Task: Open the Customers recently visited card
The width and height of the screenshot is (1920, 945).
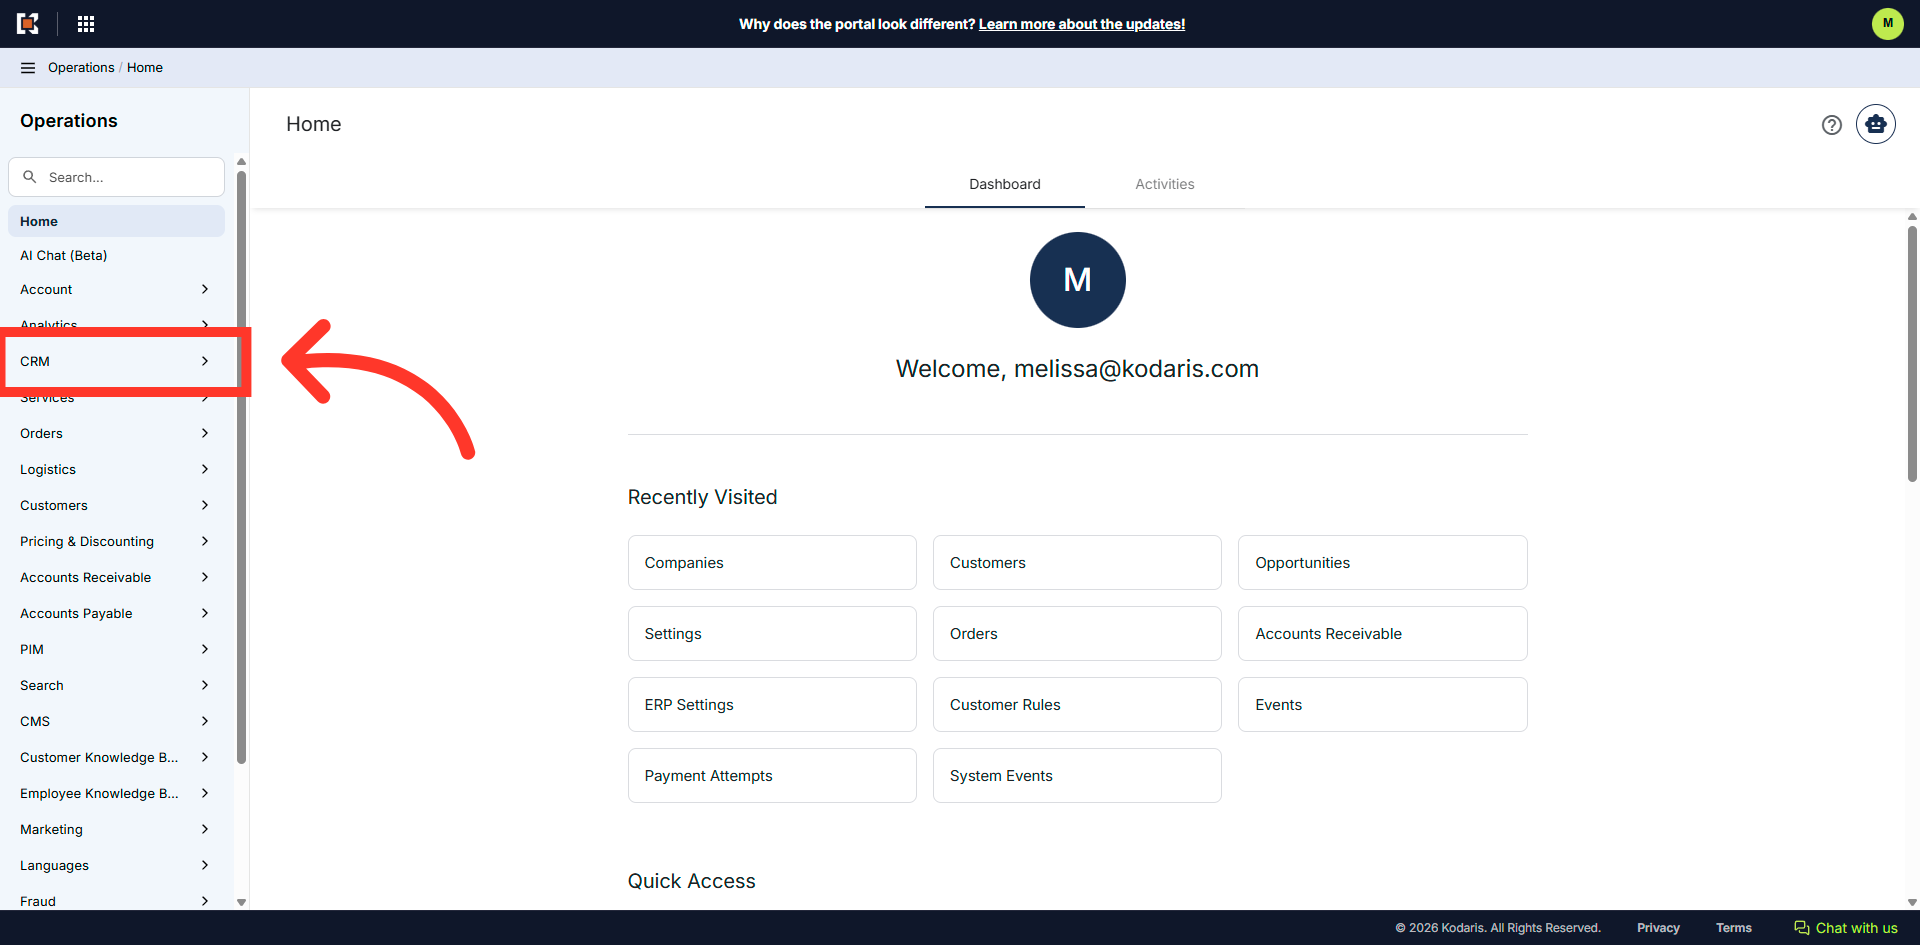Action: [x=1077, y=563]
